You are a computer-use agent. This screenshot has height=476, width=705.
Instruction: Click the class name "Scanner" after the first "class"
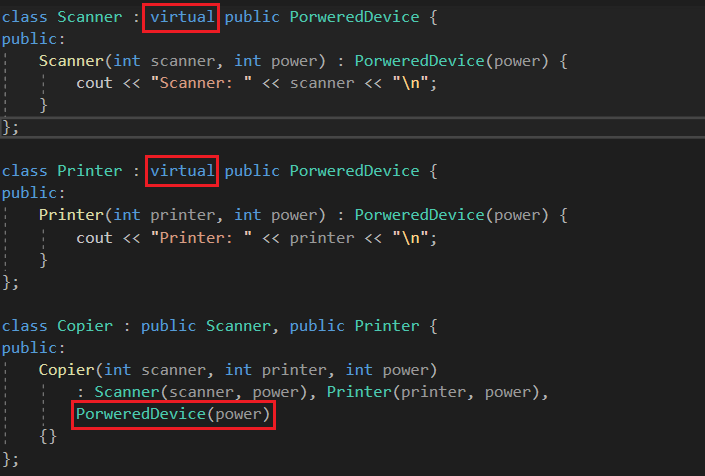coord(89,17)
